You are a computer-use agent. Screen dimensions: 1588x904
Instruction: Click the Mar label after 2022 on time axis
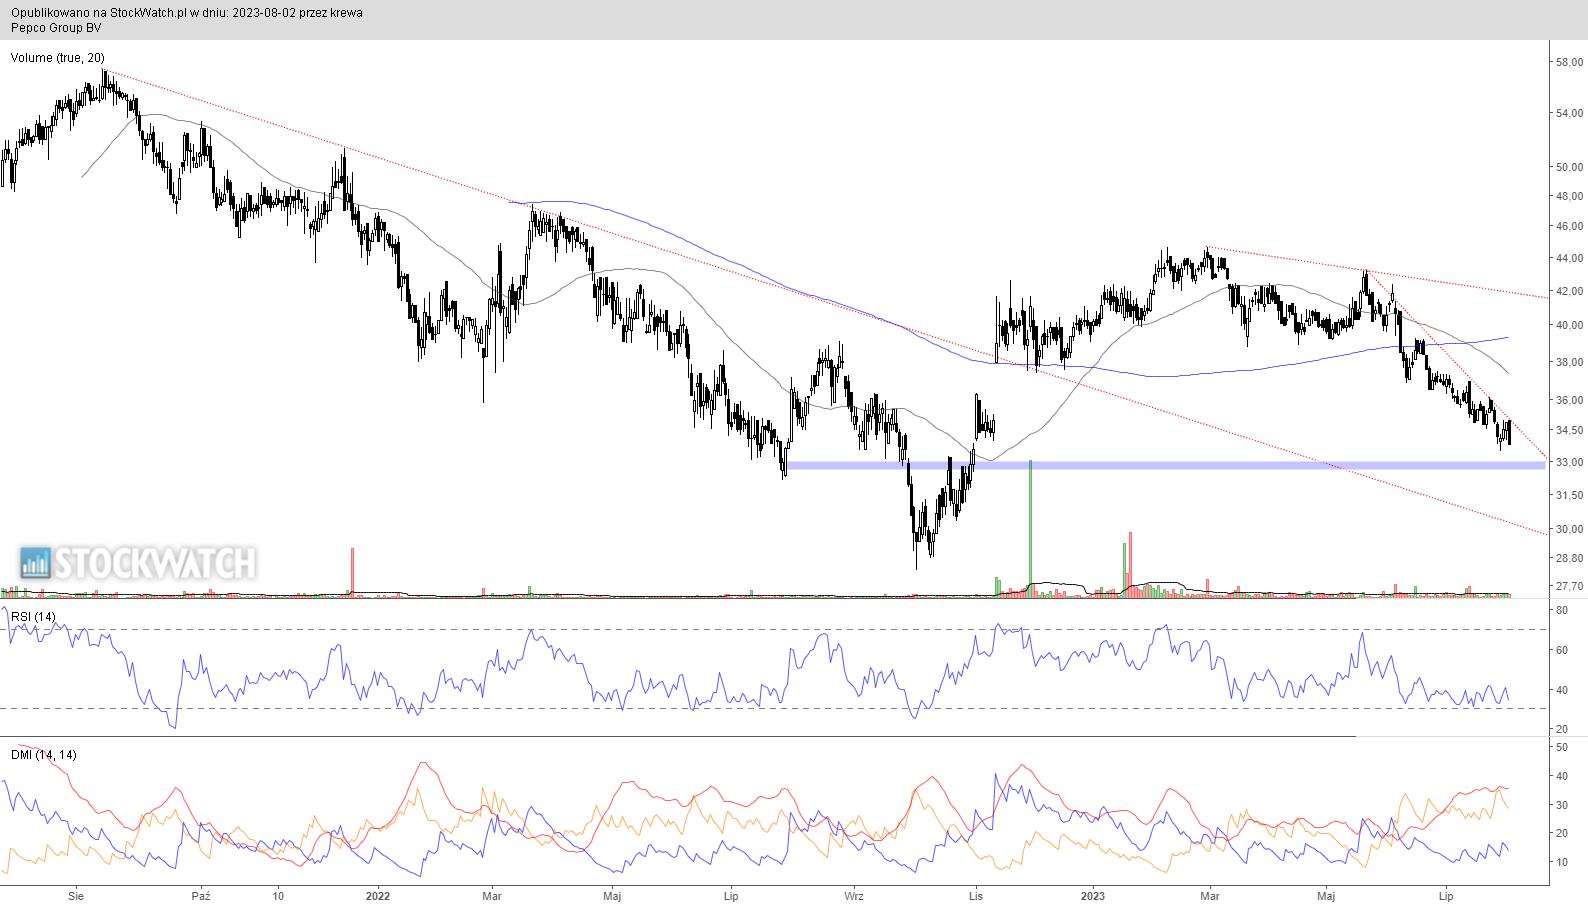pos(491,896)
